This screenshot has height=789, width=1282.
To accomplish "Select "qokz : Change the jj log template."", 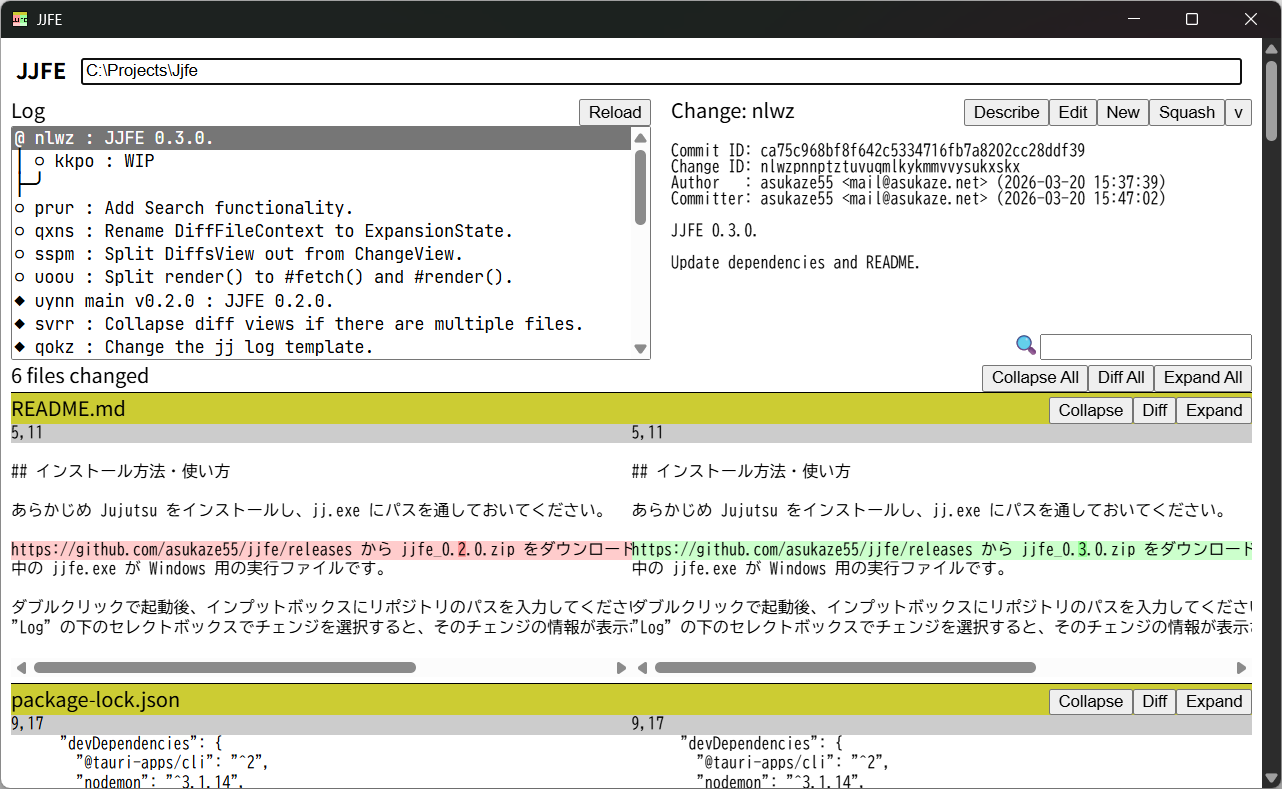I will click(322, 347).
